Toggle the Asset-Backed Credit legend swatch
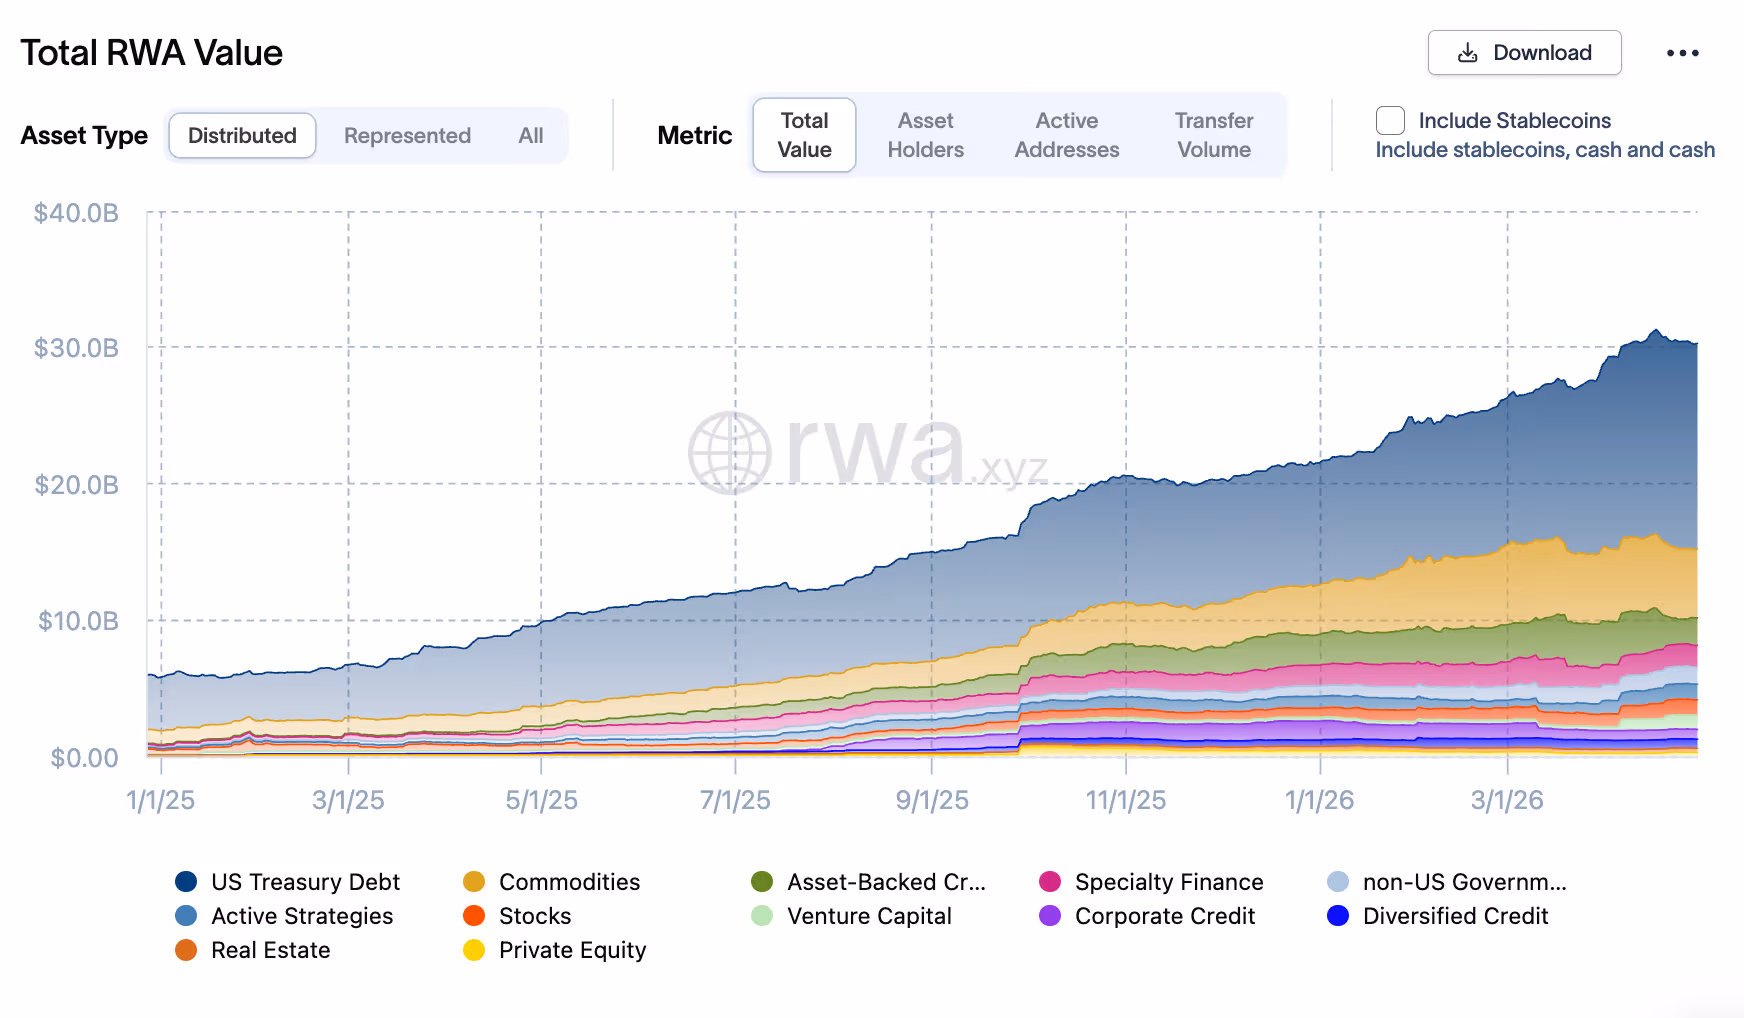1744x1018 pixels. click(x=762, y=882)
